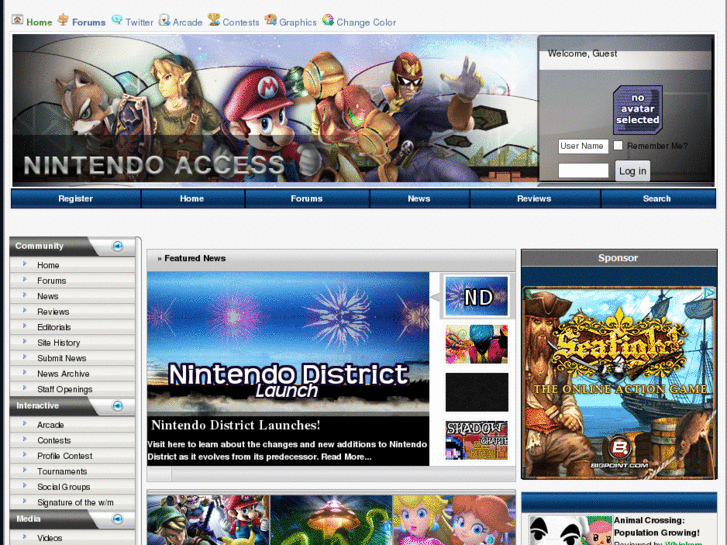The height and width of the screenshot is (545, 727).
Task: Collapse the Community sidebar section
Action: pyautogui.click(x=118, y=246)
